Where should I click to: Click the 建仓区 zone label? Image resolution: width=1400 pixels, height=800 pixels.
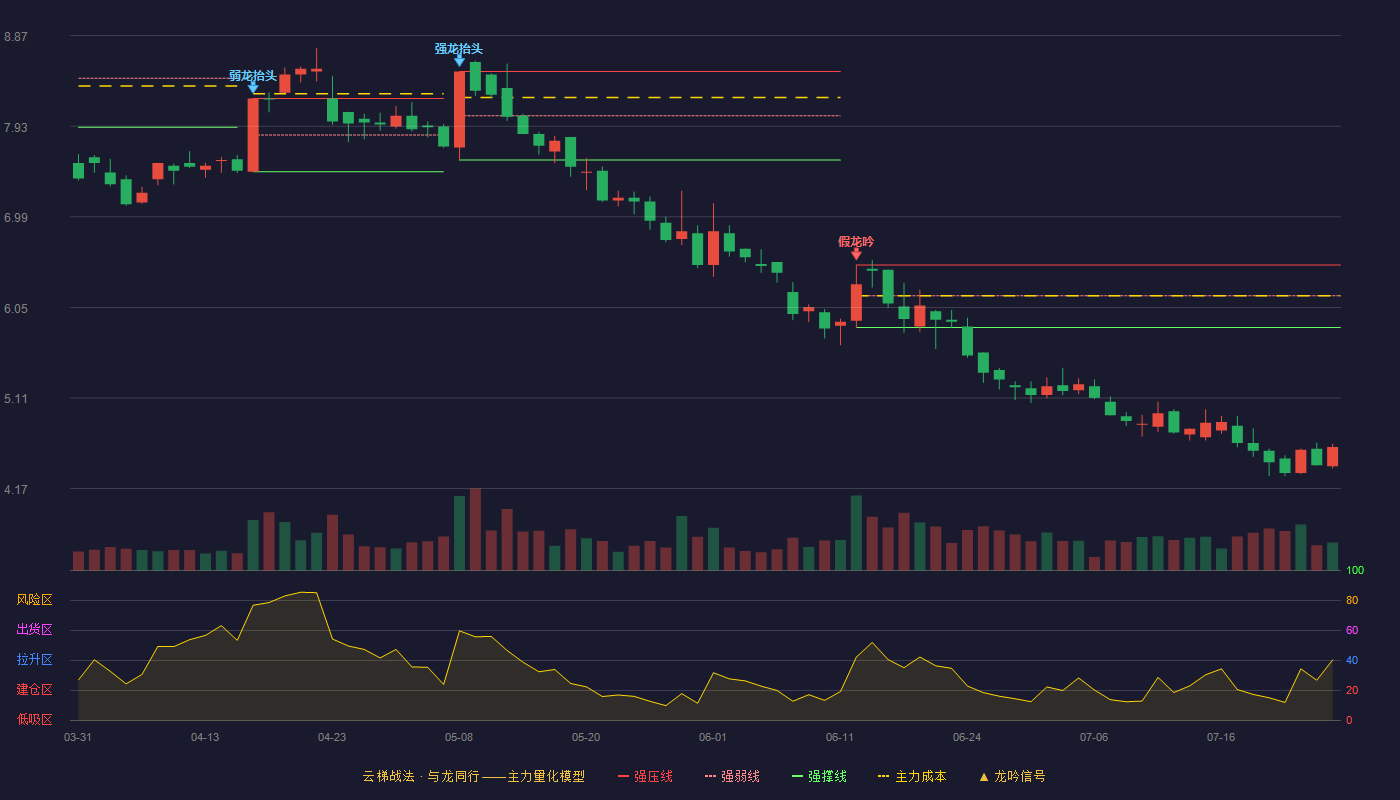[x=34, y=690]
